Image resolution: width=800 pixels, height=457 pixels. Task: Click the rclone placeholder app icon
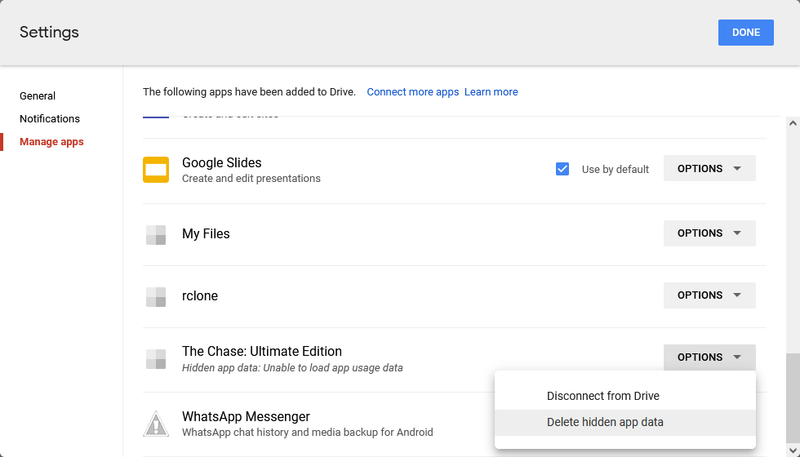[x=156, y=297]
